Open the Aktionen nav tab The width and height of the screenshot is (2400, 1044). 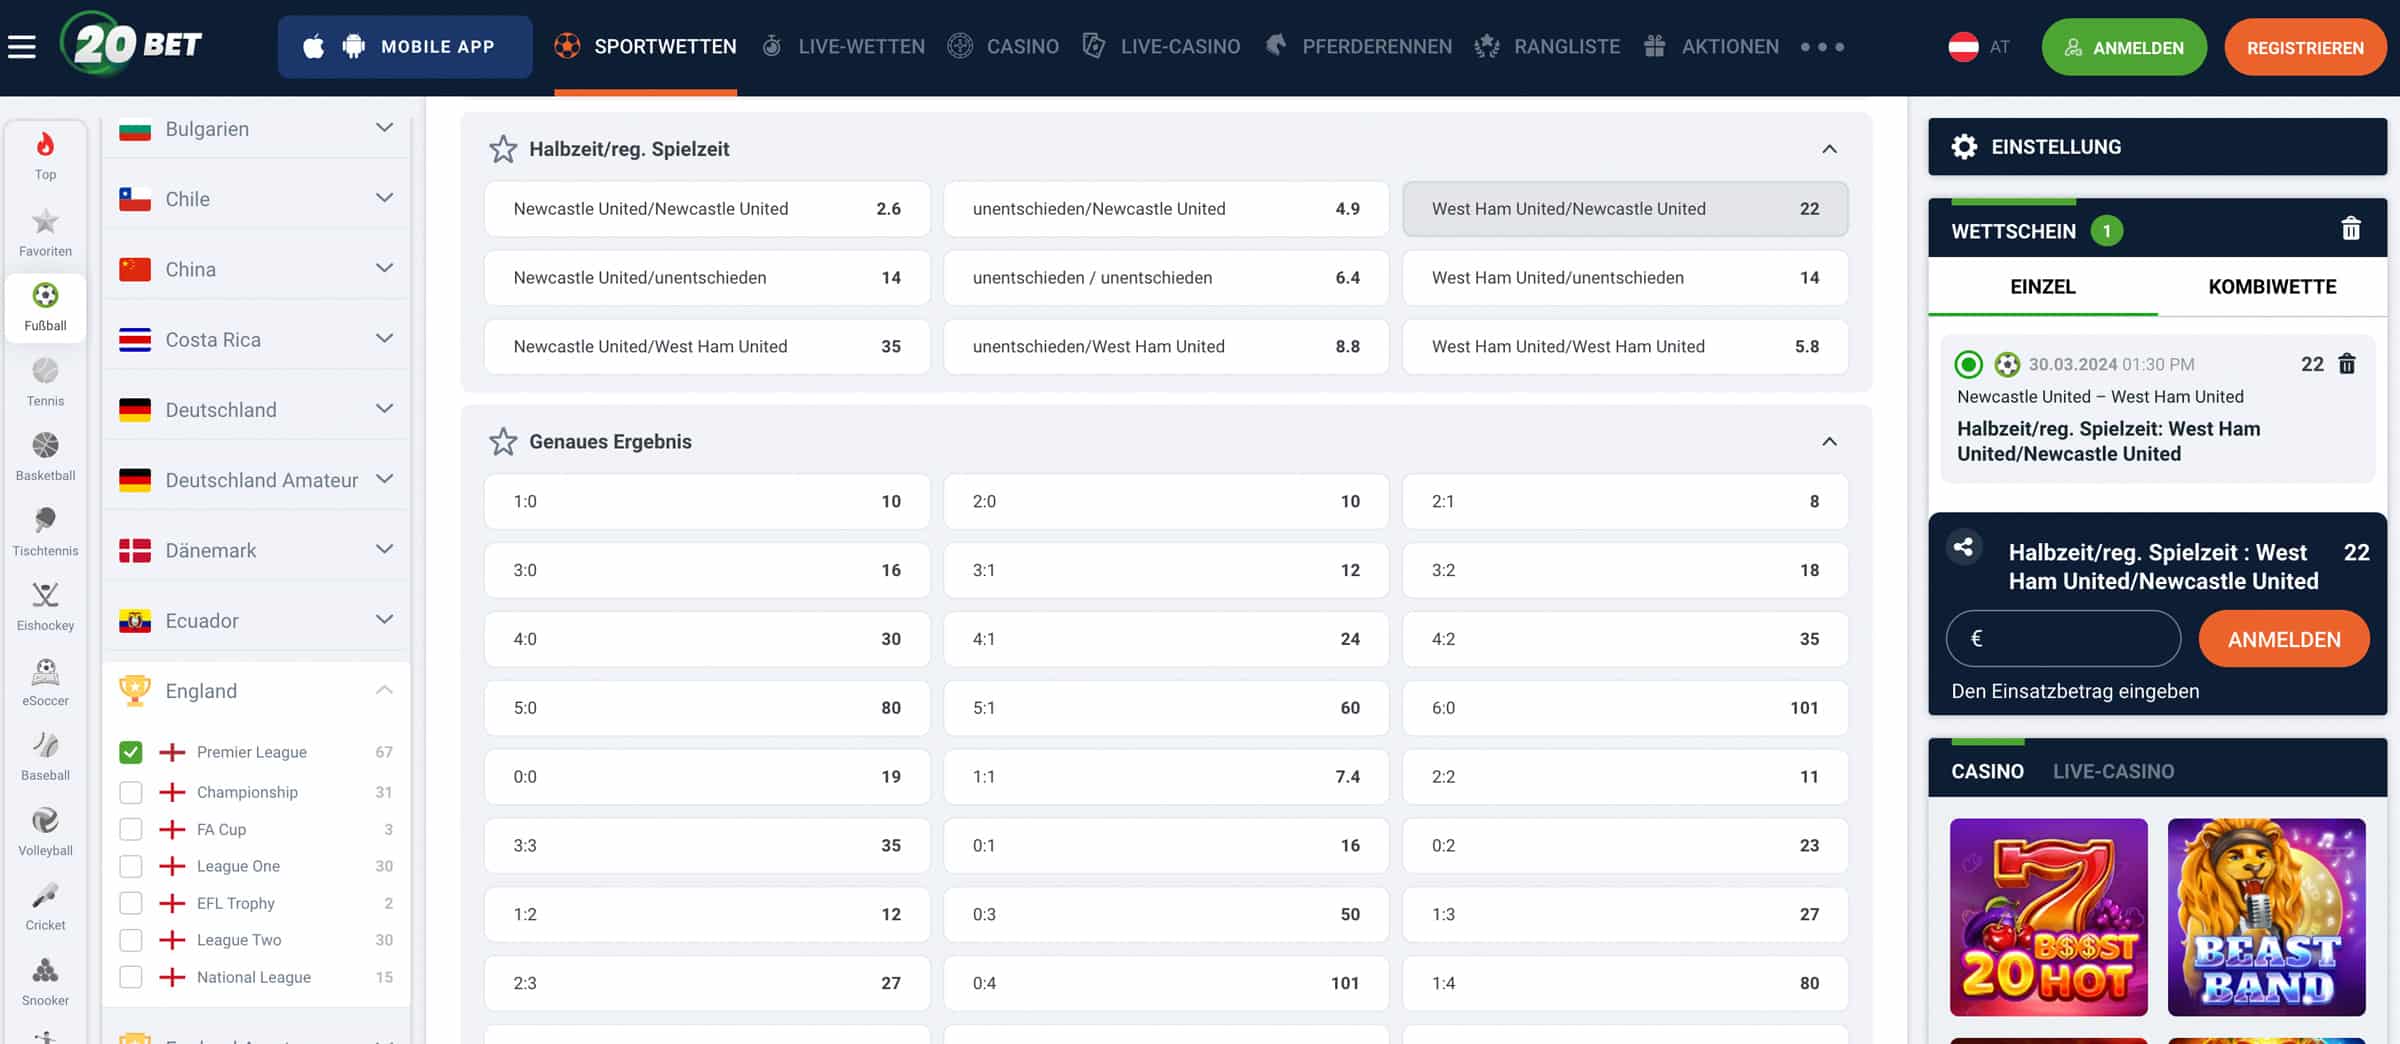pyautogui.click(x=1711, y=46)
